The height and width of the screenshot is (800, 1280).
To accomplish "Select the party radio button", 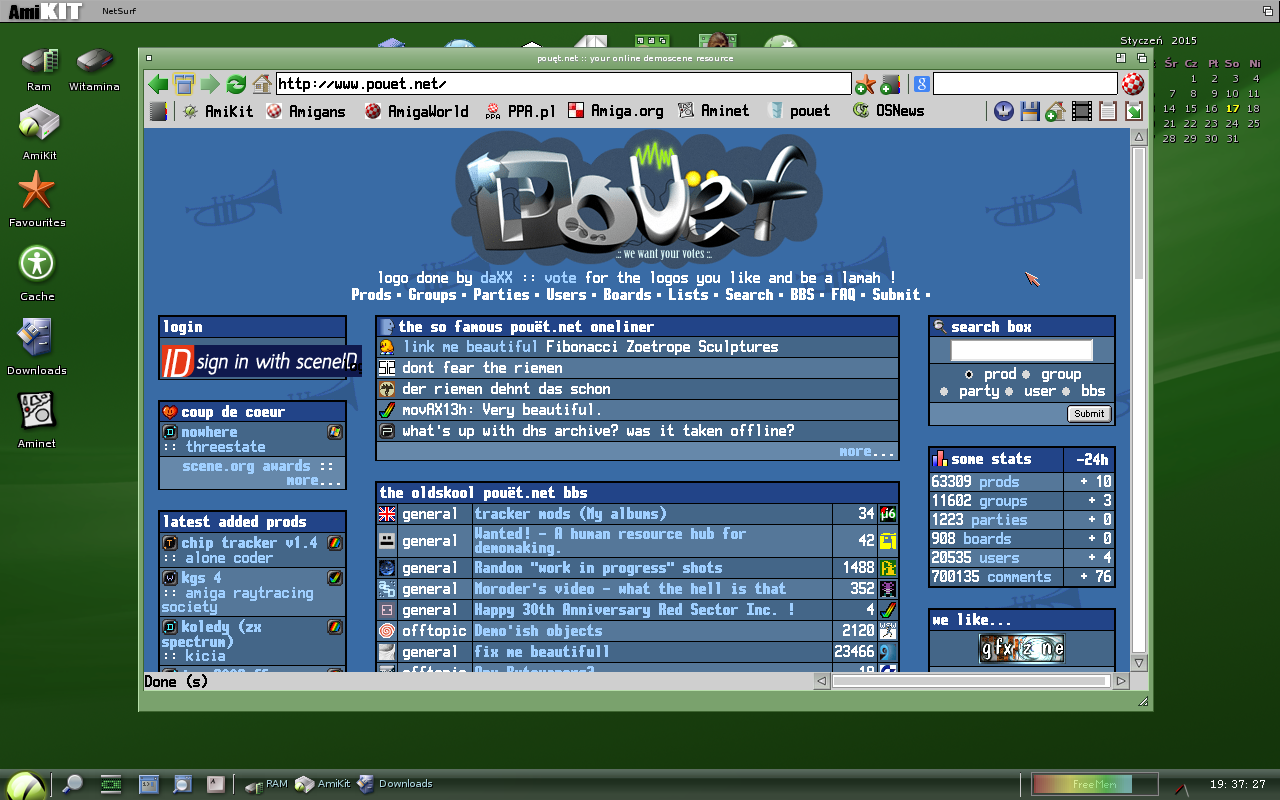I will 944,391.
